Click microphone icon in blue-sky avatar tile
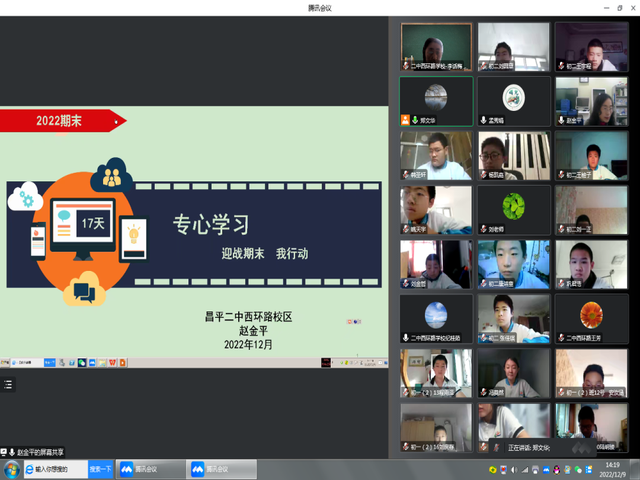Image resolution: width=640 pixels, height=480 pixels. (x=406, y=338)
